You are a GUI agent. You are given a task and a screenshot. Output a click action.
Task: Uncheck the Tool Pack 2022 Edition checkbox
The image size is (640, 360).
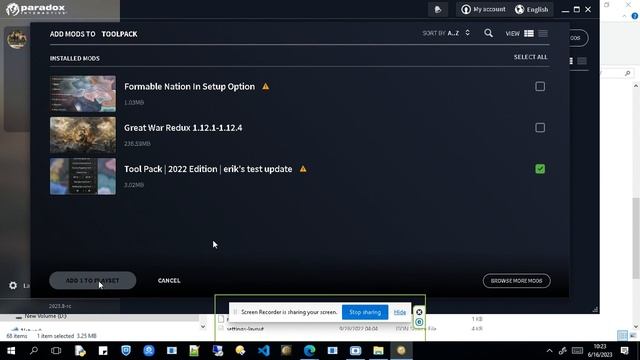pos(540,169)
